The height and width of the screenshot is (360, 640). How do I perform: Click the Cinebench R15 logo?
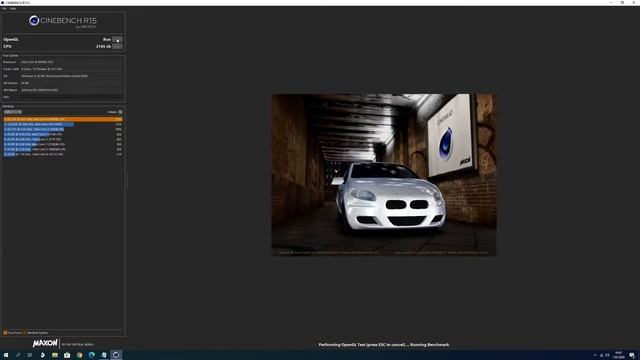click(x=63, y=21)
